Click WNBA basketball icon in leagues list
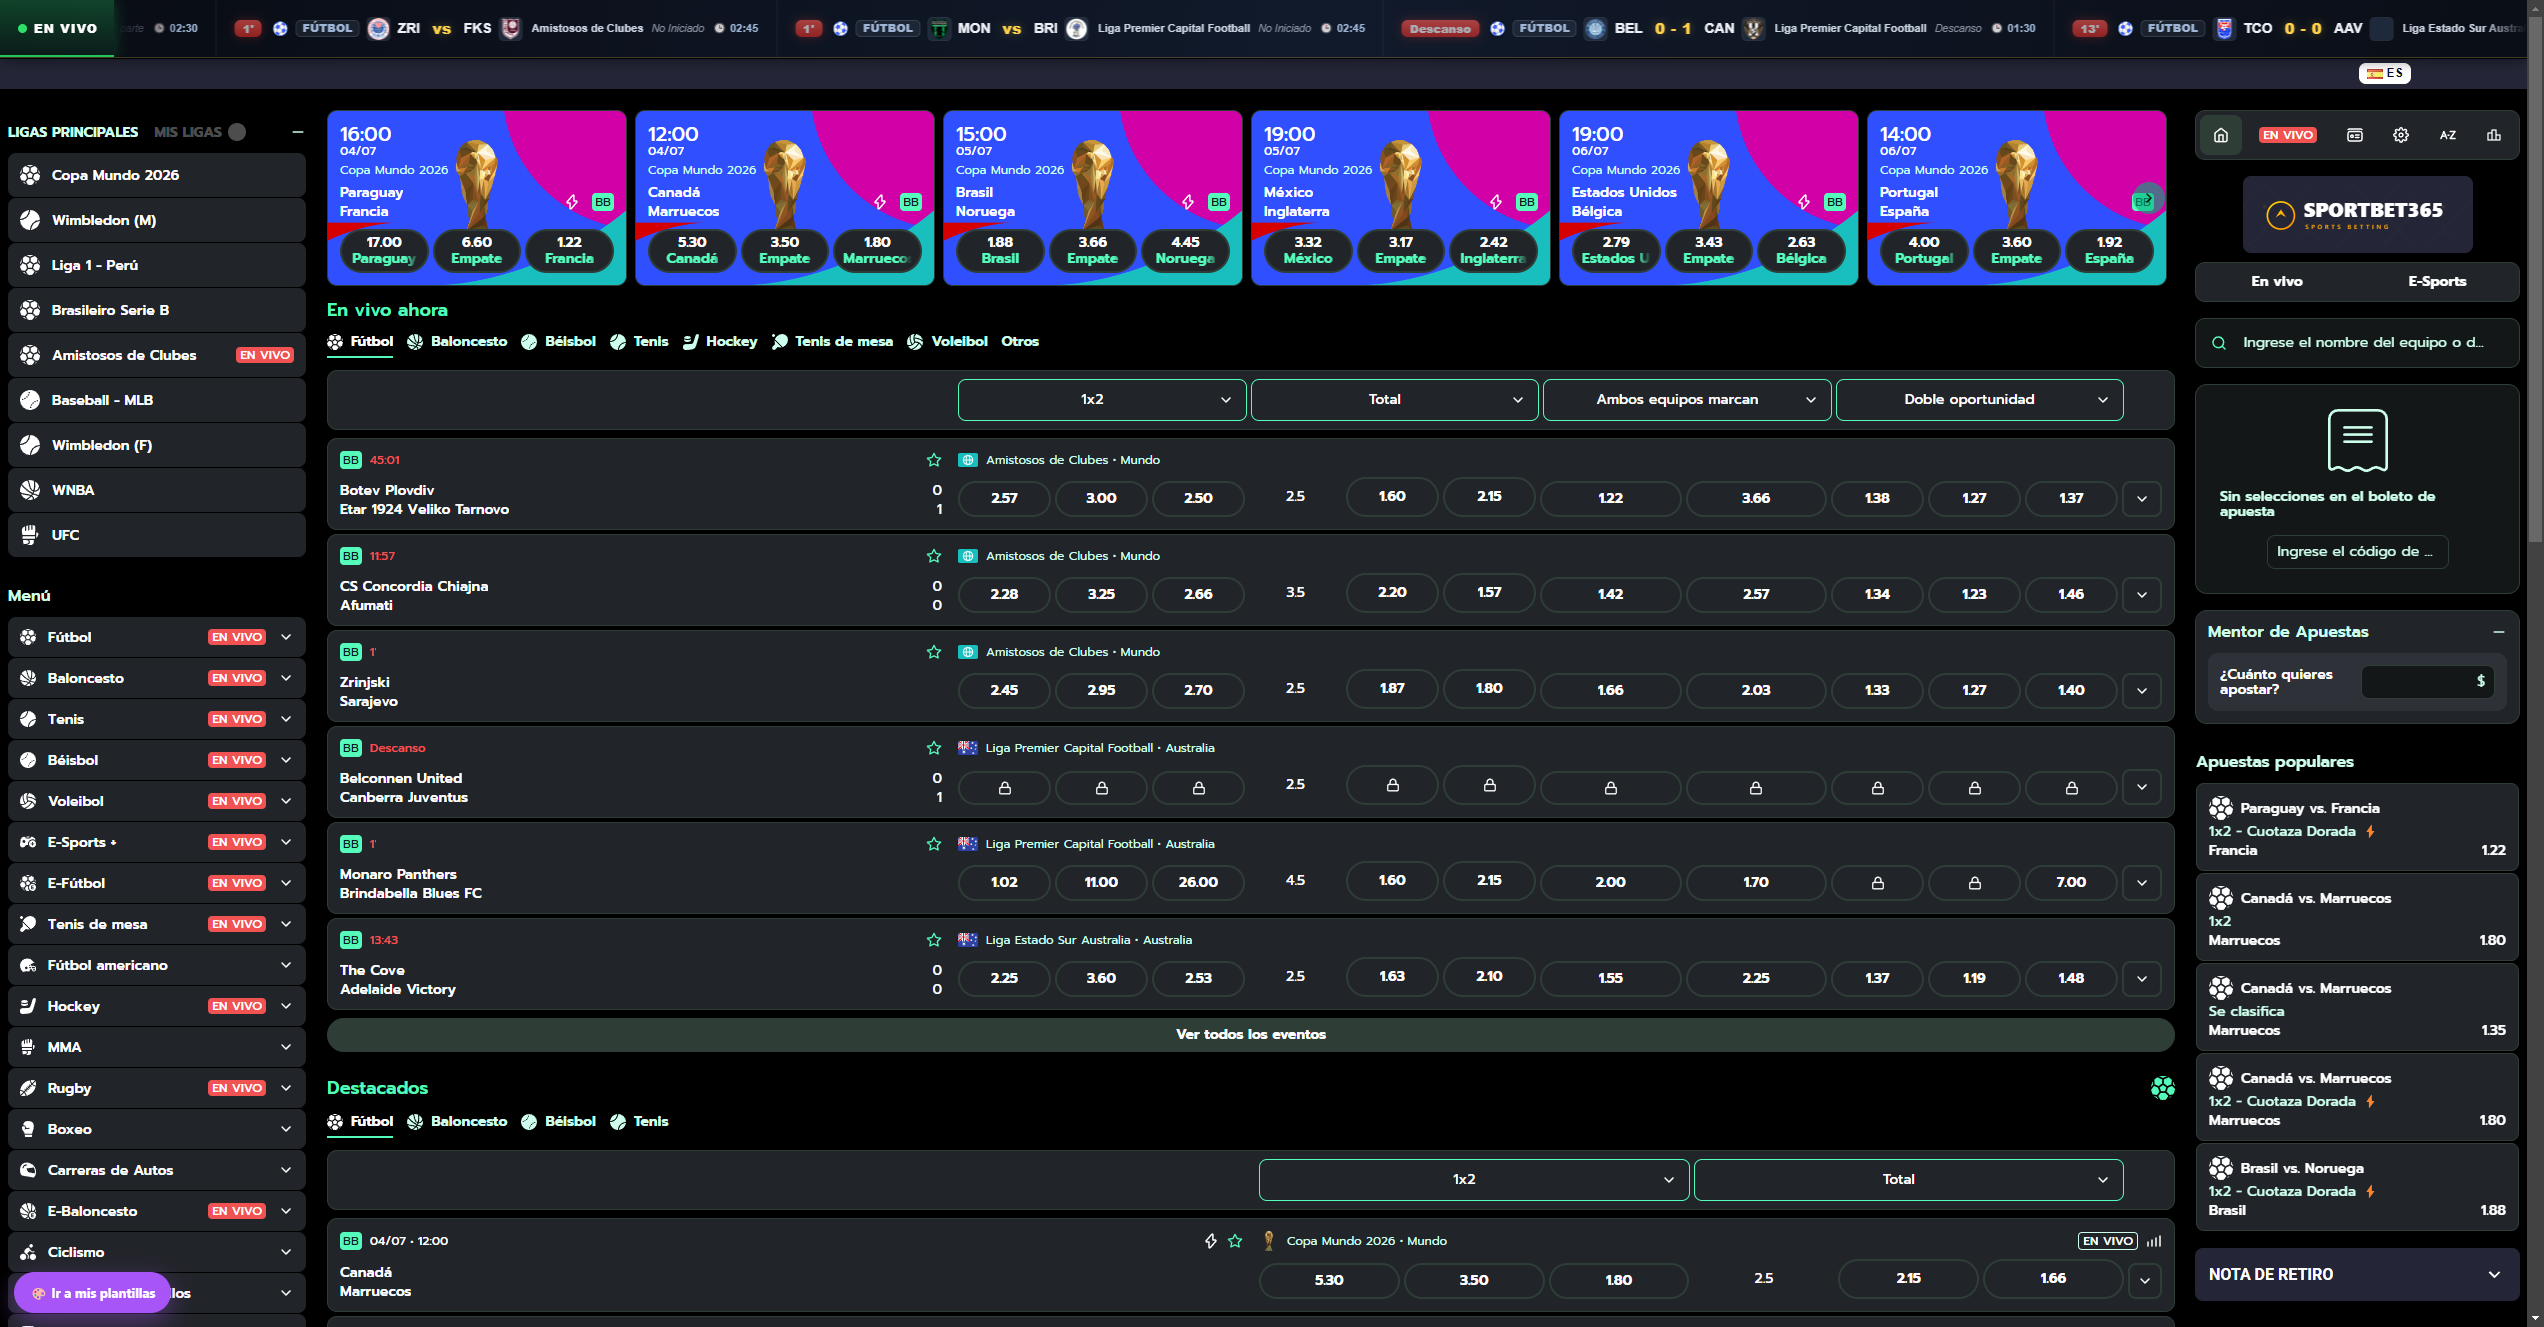2544x1327 pixels. tap(30, 490)
